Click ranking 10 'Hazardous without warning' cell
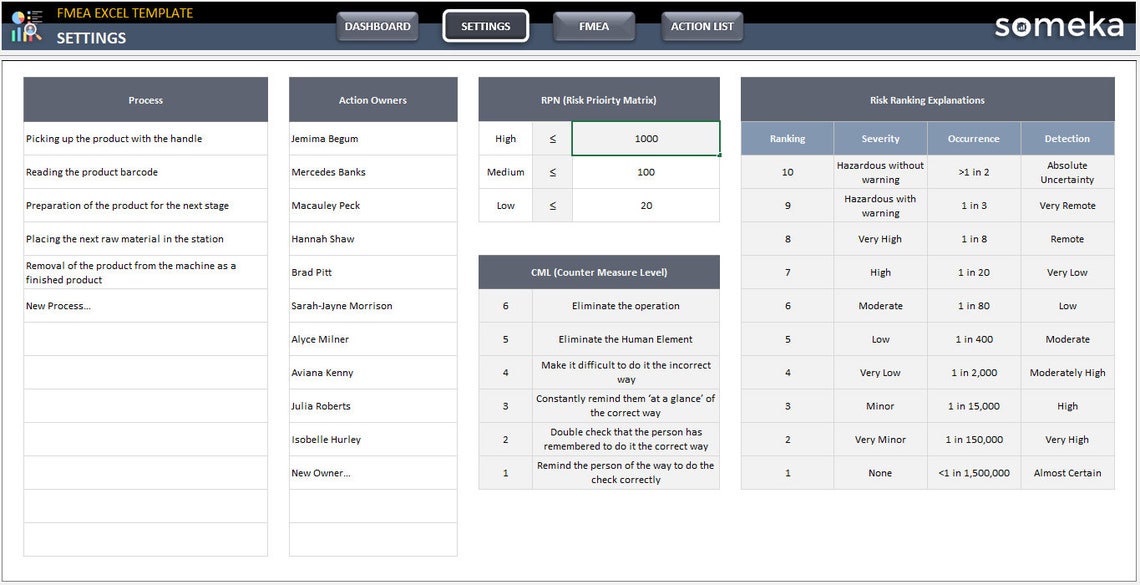1140x585 pixels. 880,172
